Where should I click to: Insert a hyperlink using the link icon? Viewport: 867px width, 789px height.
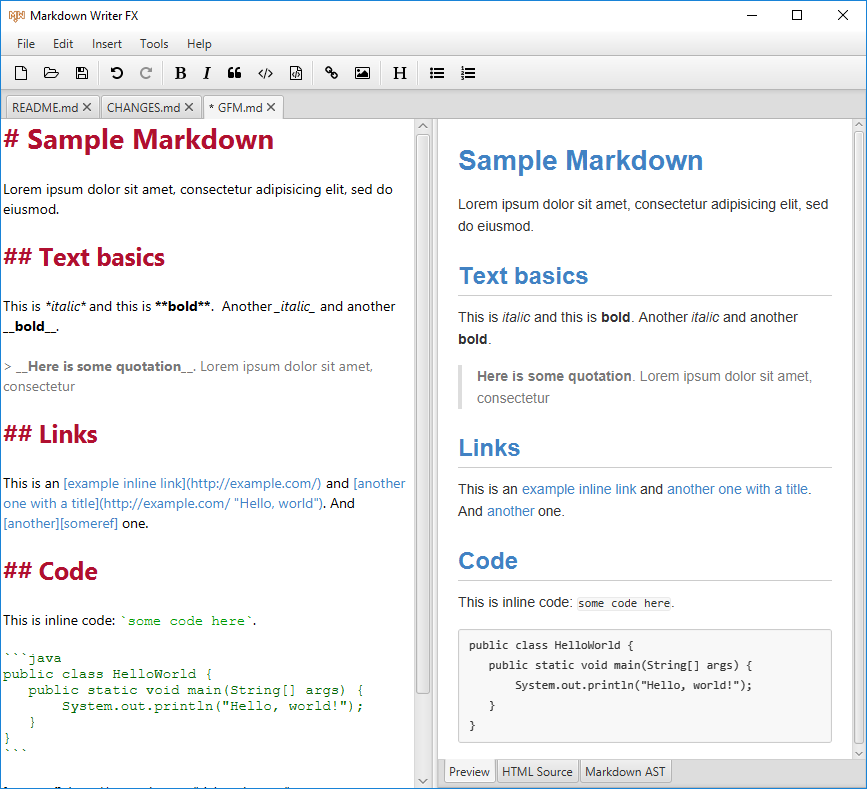pos(332,73)
